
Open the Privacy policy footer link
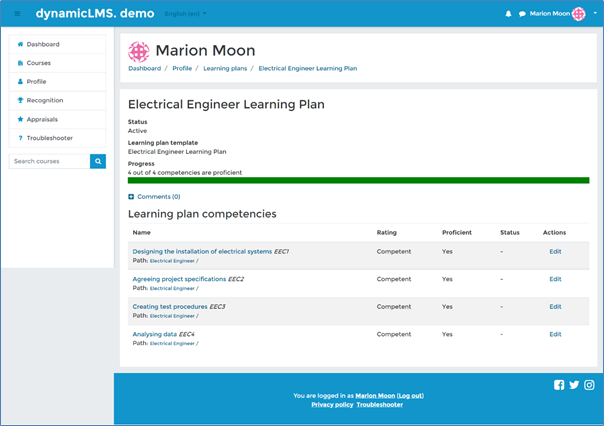[332, 405]
